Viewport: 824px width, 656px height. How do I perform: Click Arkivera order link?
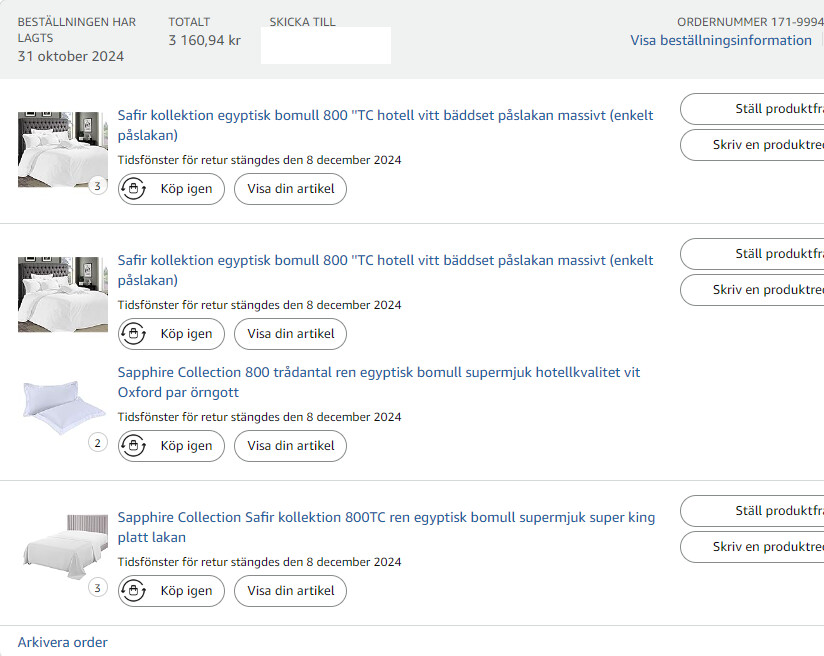(x=63, y=642)
